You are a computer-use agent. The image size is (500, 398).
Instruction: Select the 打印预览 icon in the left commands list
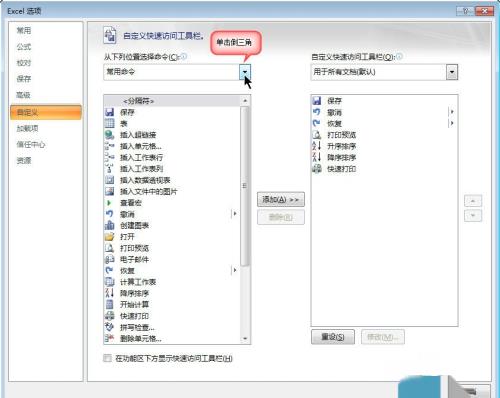(x=109, y=248)
